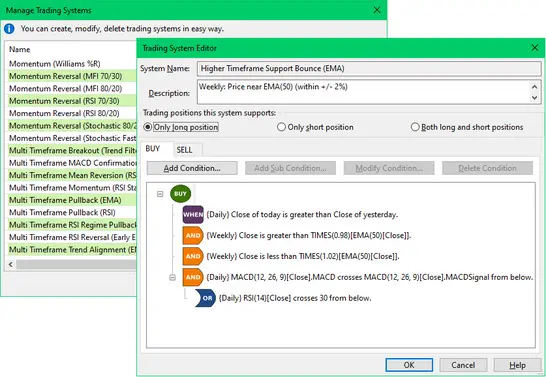Select Multi Timeframe Trend Alignment row
Screen dimensions: 546x377
click(x=72, y=250)
